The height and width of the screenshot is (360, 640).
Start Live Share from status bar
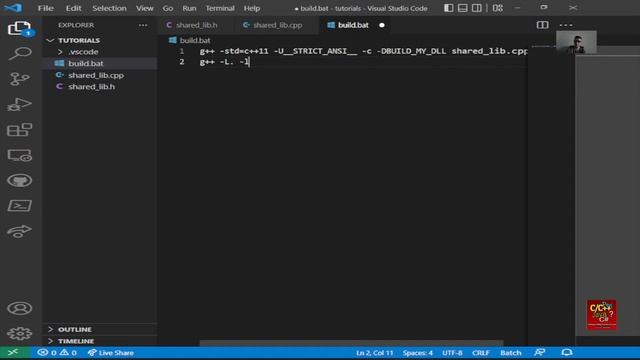point(111,353)
